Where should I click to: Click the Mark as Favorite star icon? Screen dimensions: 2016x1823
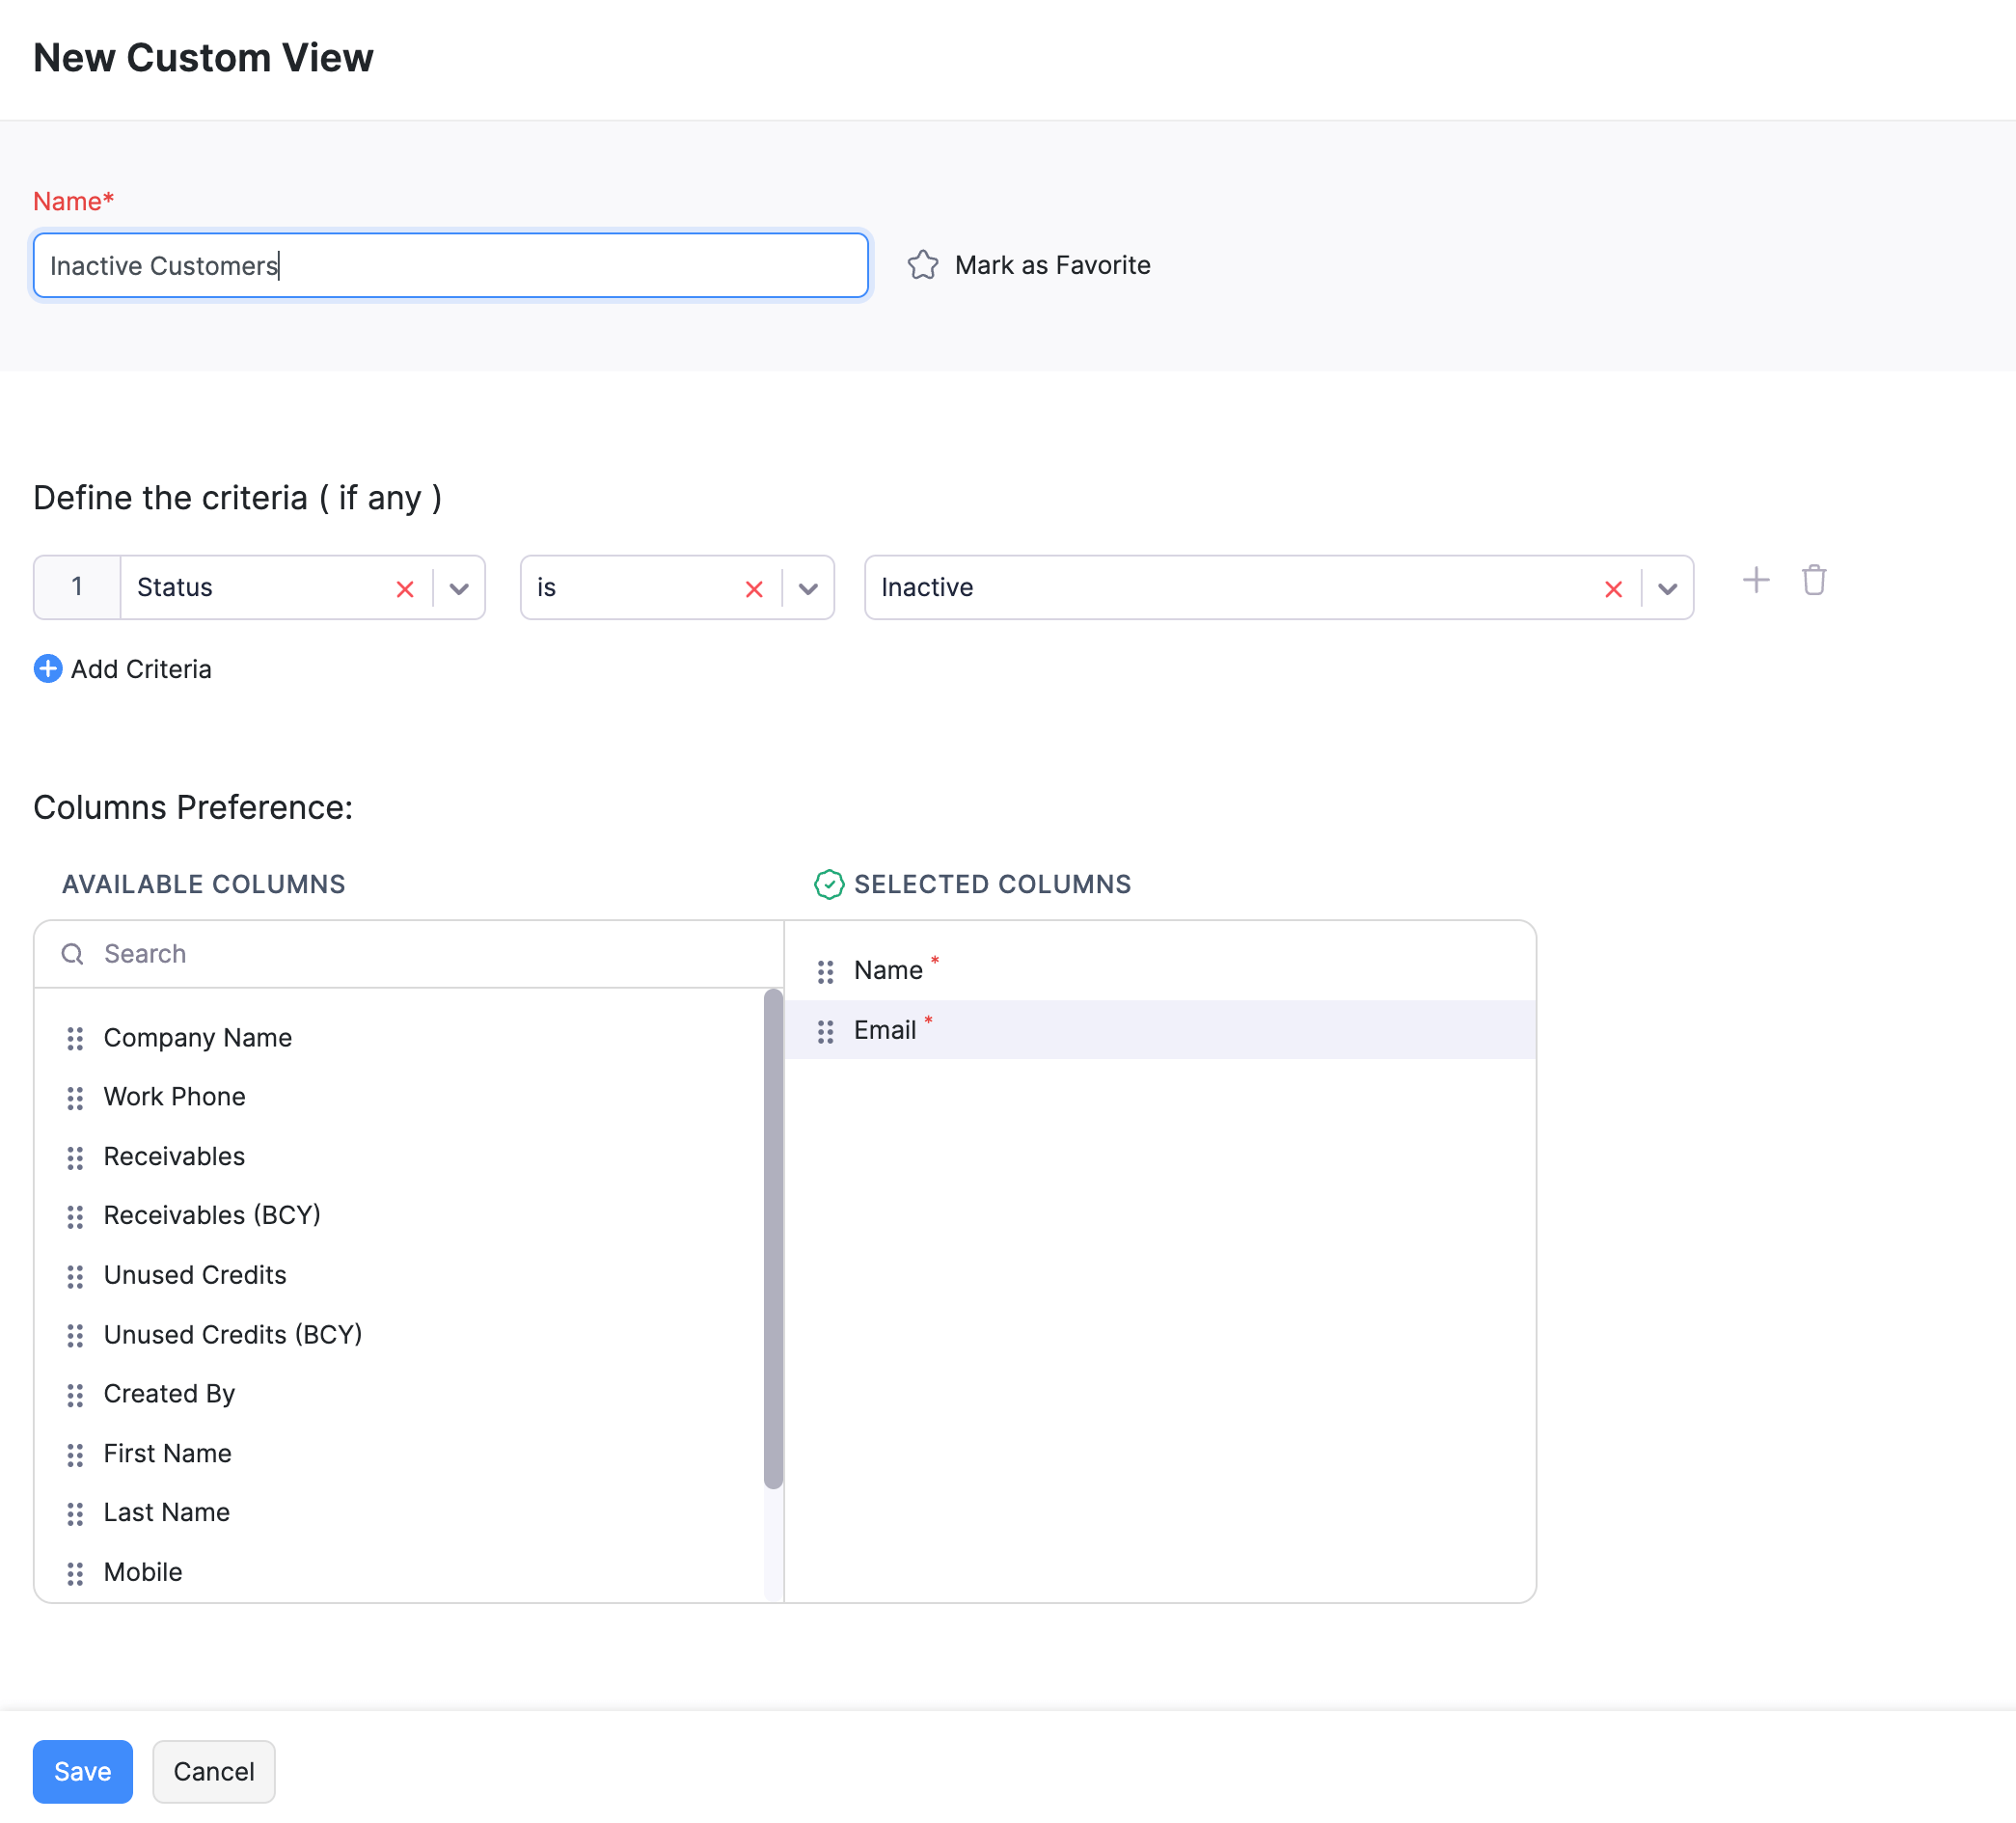click(x=922, y=265)
